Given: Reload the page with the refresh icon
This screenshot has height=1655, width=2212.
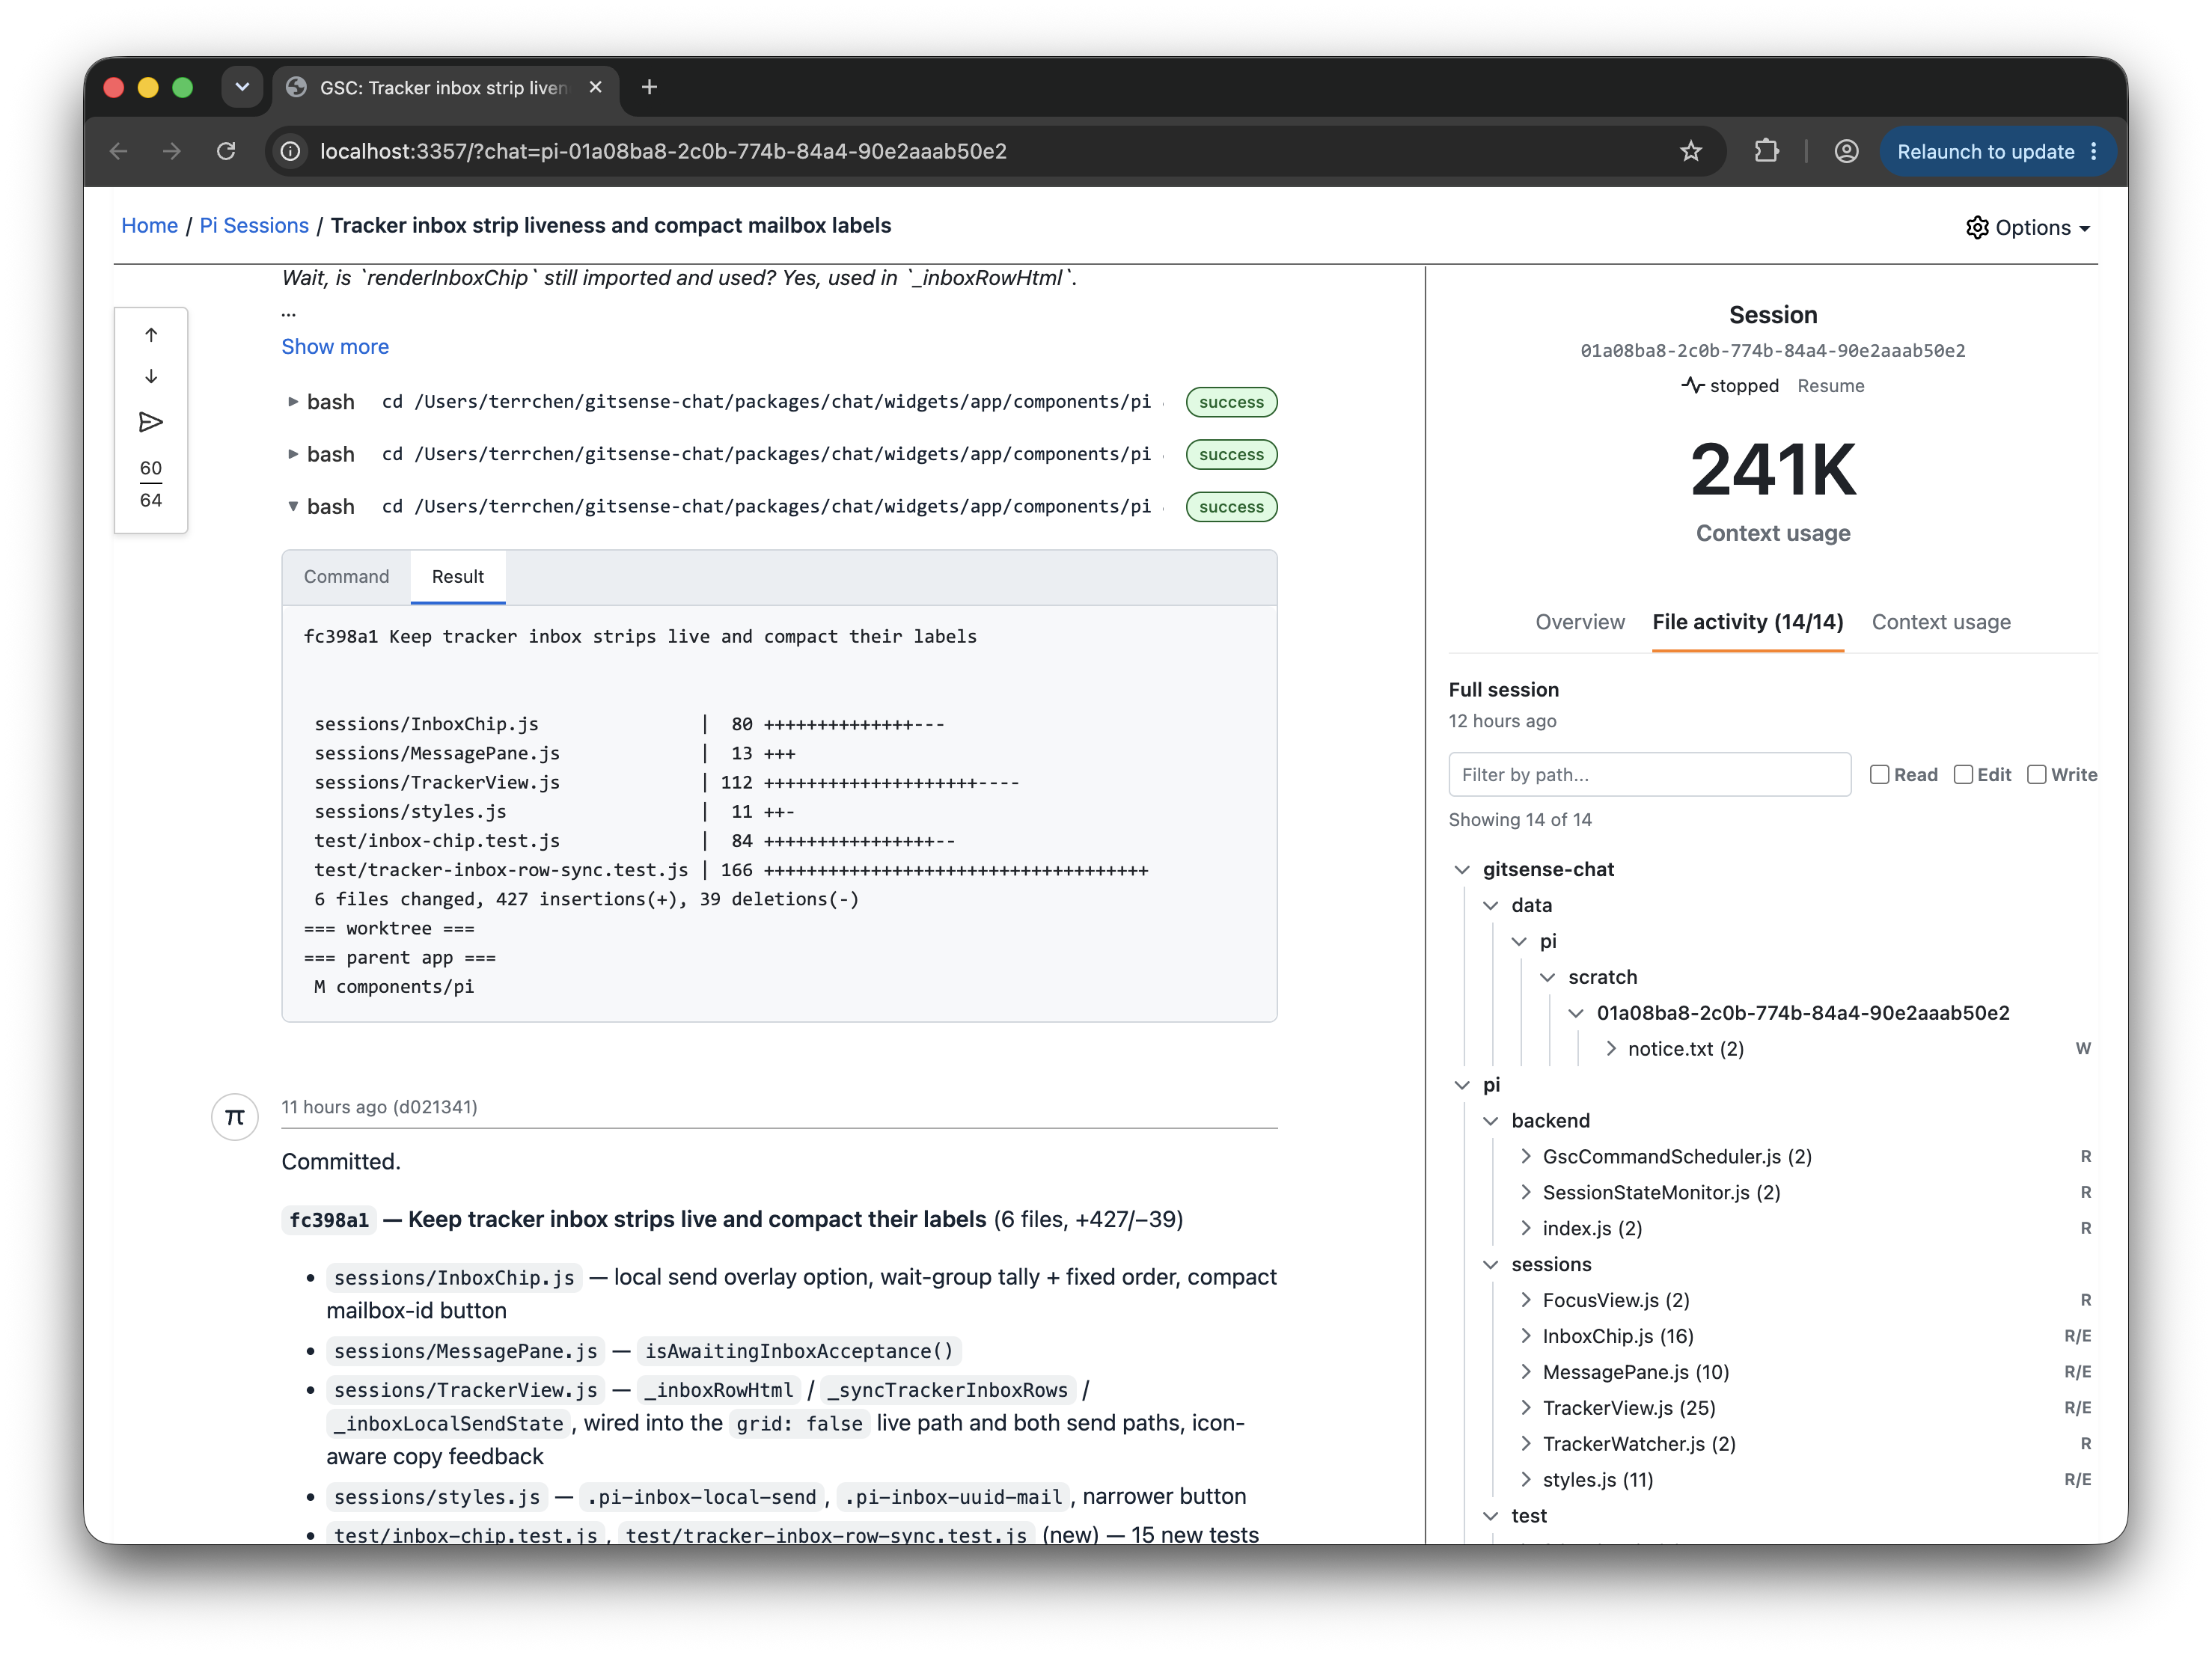Looking at the screenshot, I should (x=226, y=151).
